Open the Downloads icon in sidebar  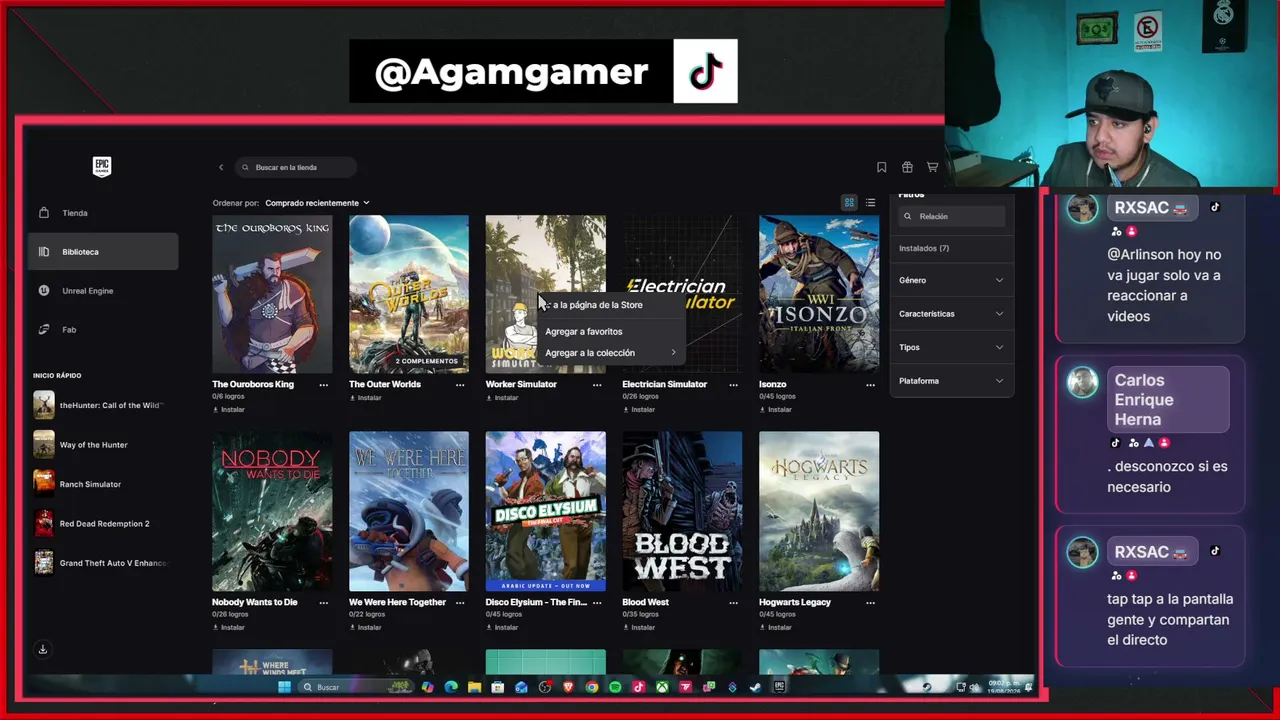[x=43, y=650]
